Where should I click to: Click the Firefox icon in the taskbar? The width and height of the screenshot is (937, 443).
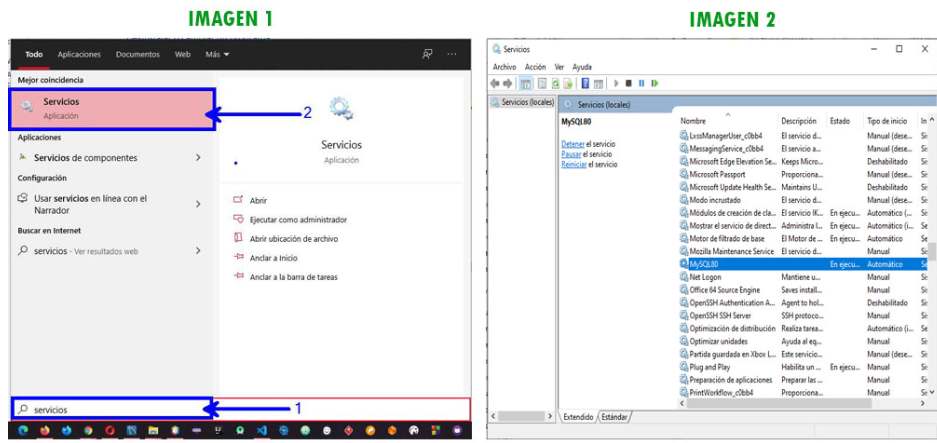coord(43,431)
